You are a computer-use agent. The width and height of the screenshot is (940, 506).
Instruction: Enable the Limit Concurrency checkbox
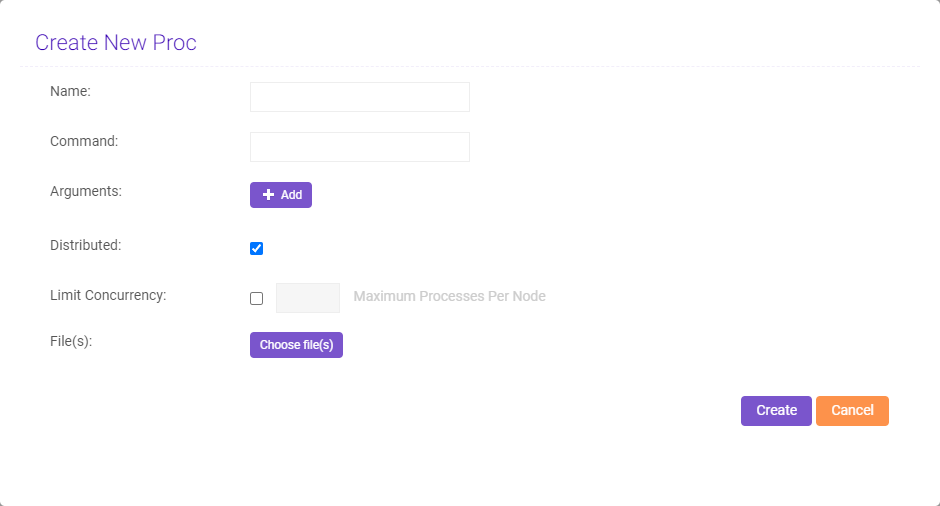pos(257,298)
